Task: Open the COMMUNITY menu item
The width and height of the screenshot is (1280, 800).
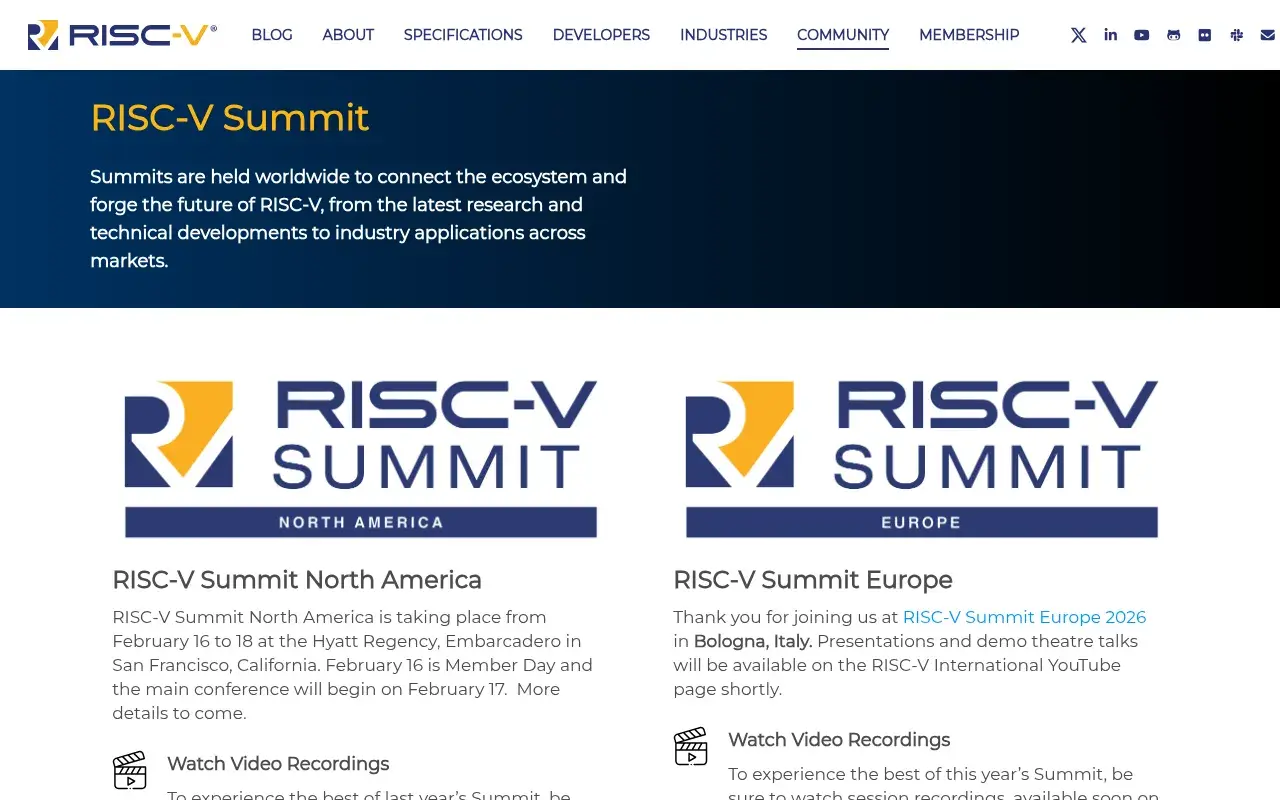Action: [843, 35]
